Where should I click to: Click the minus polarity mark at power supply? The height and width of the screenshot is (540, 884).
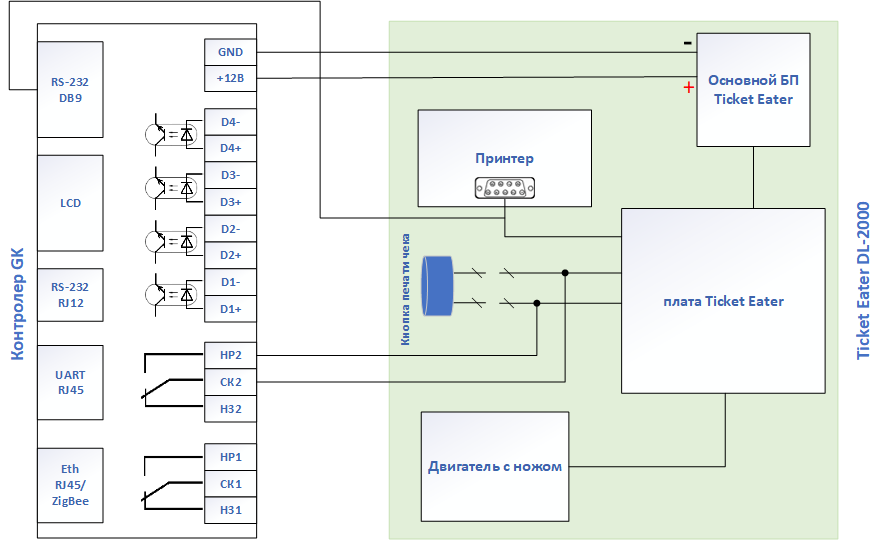tap(687, 43)
